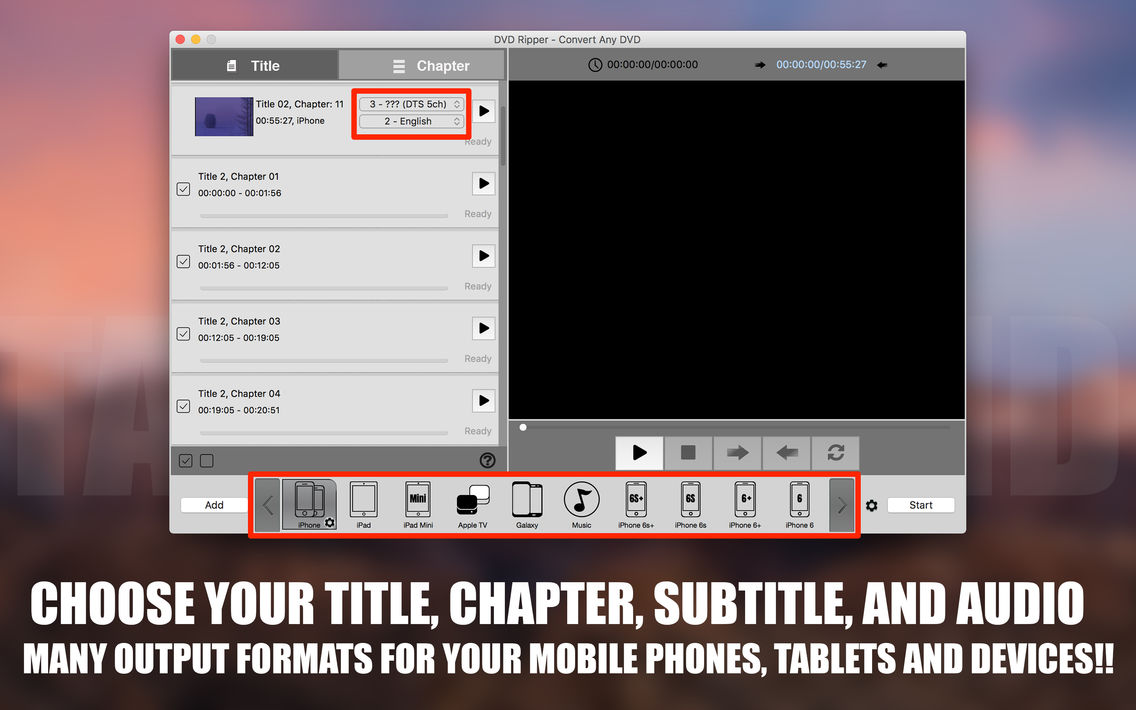Start playback in the video player
Image resolution: width=1136 pixels, height=710 pixels.
click(639, 453)
